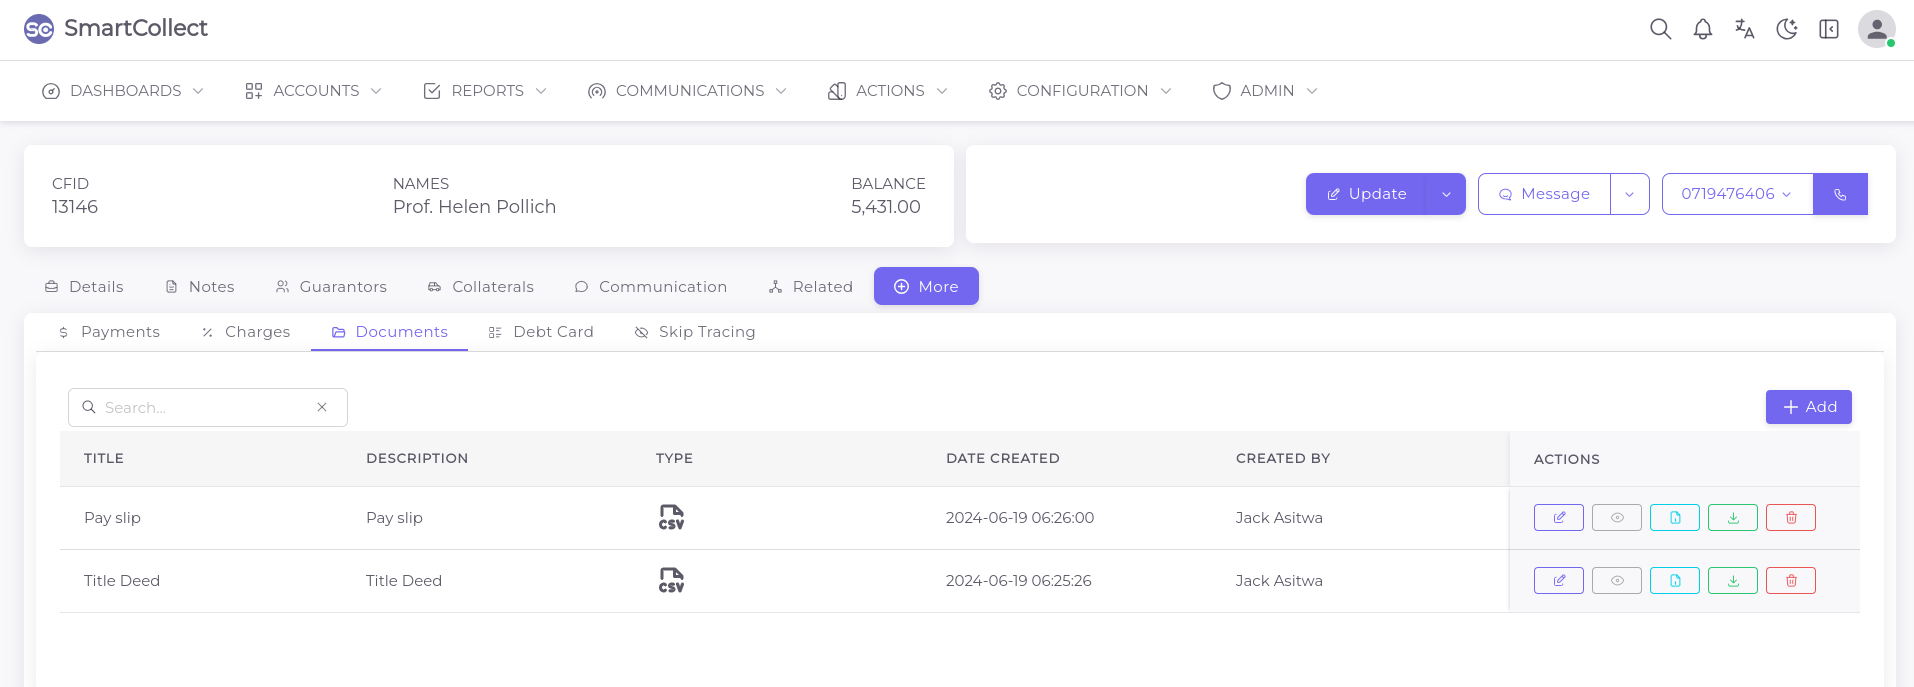Switch to the Debt Card tab
1914x687 pixels.
541,332
